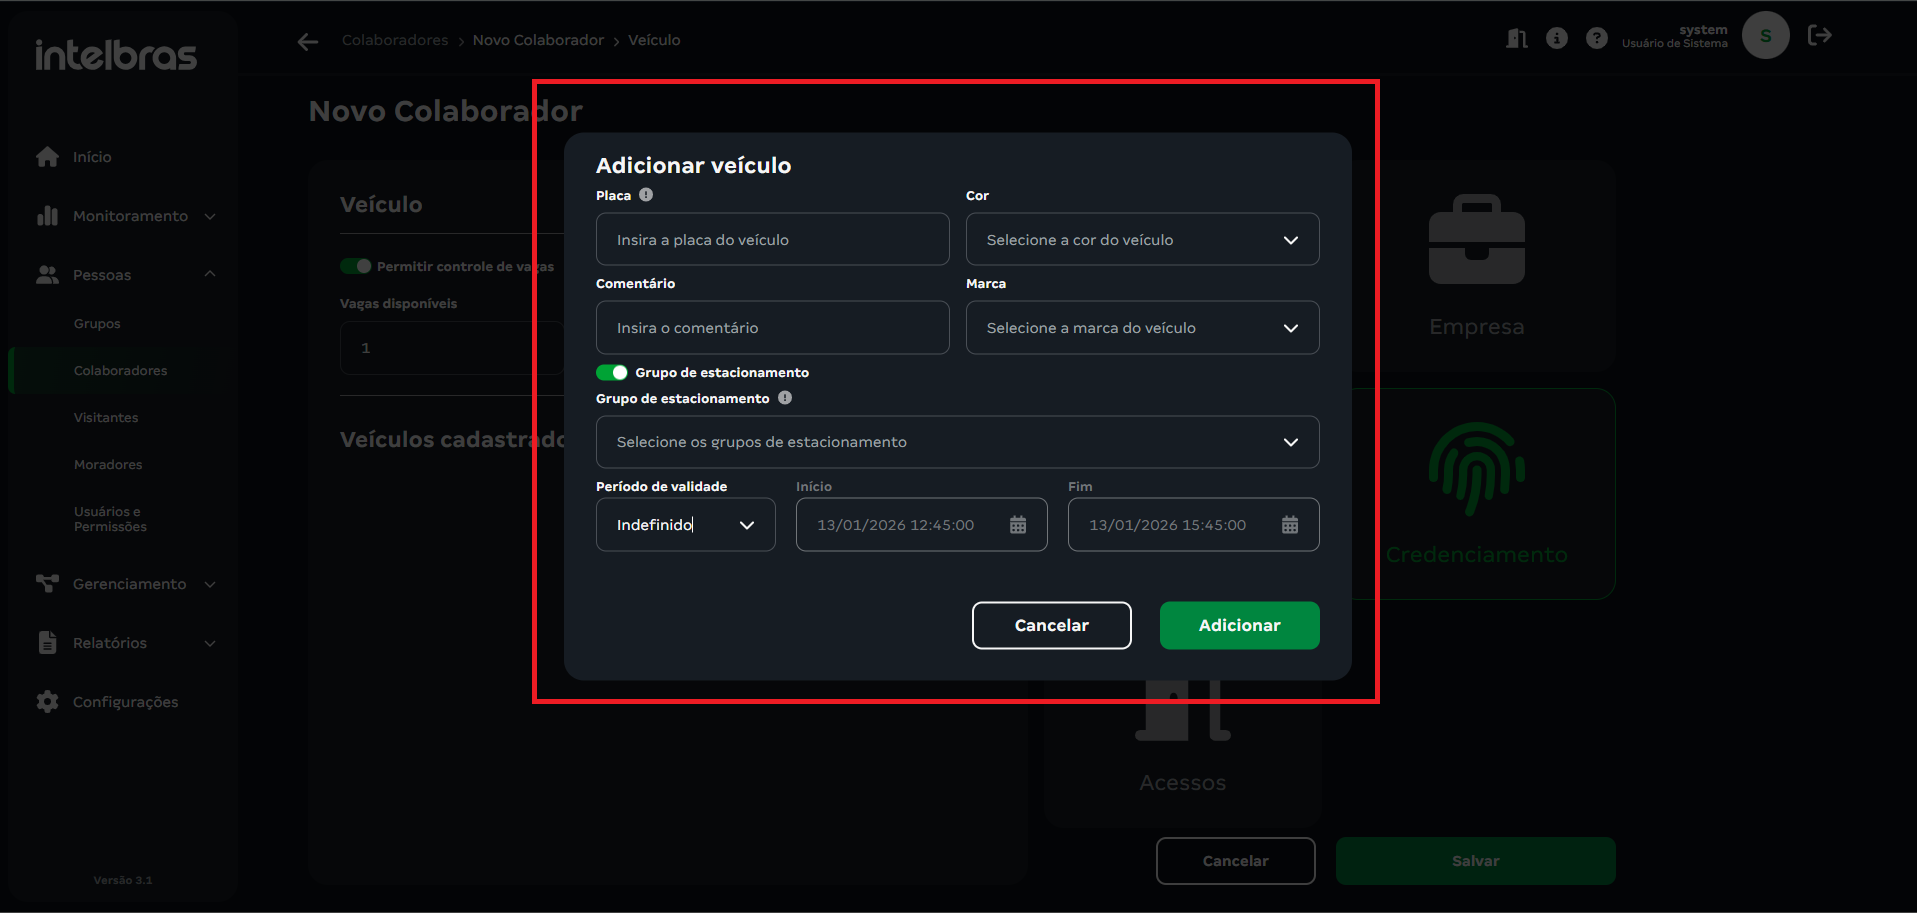Click Cancelar in the vehicle dialog
Screen dimensions: 1917x913
point(1051,625)
